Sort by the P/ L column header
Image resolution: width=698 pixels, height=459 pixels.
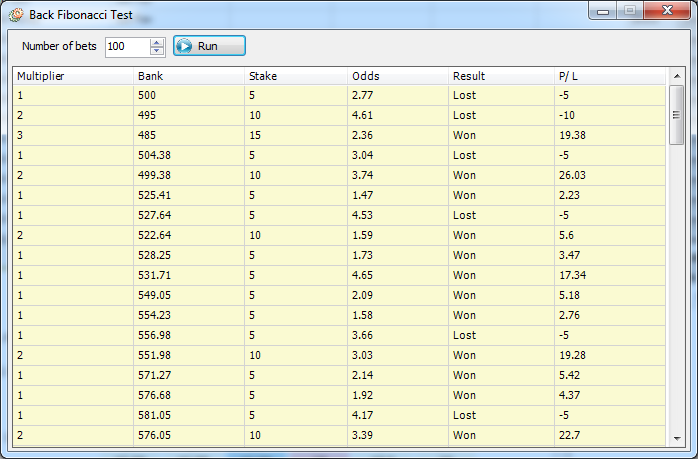(x=610, y=76)
